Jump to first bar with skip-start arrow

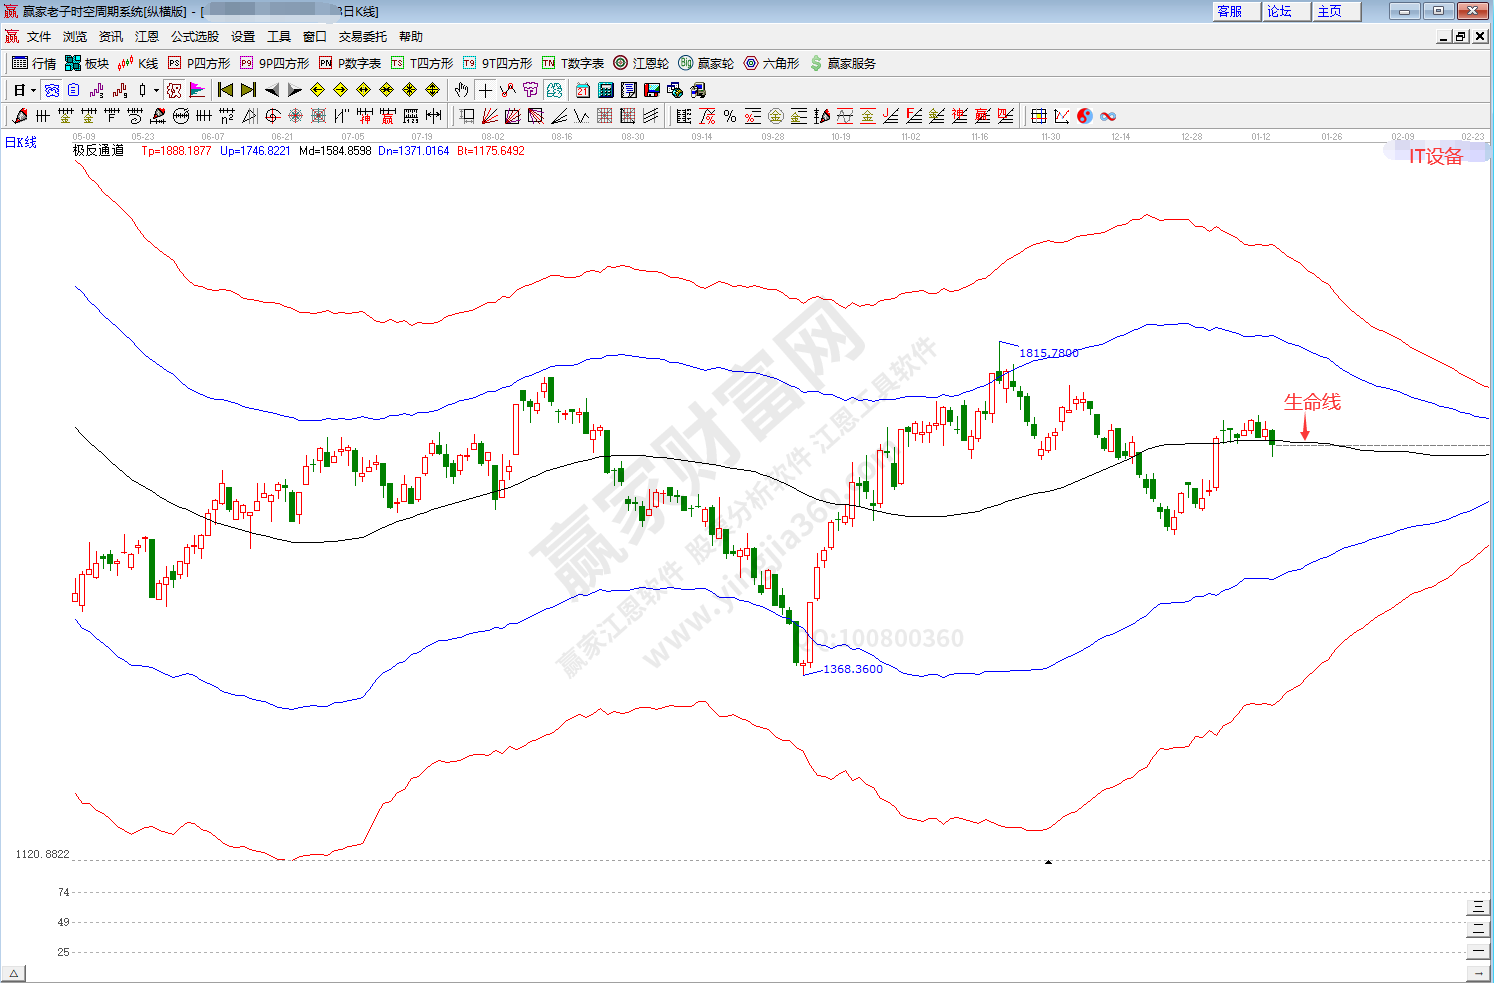(x=225, y=90)
